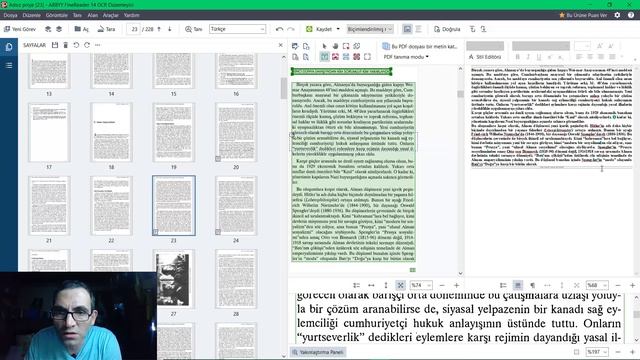
Task: Click the Aç open-file button
Action: [82, 29]
